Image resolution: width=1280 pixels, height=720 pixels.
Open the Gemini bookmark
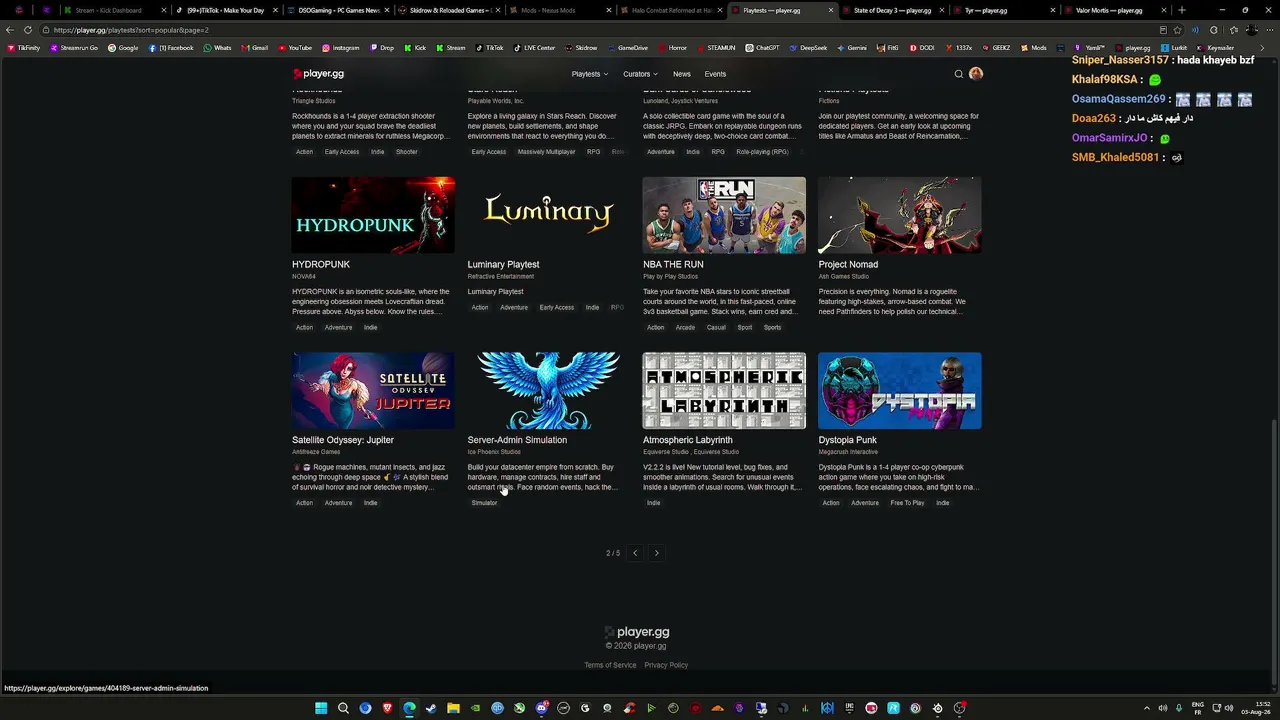[852, 48]
